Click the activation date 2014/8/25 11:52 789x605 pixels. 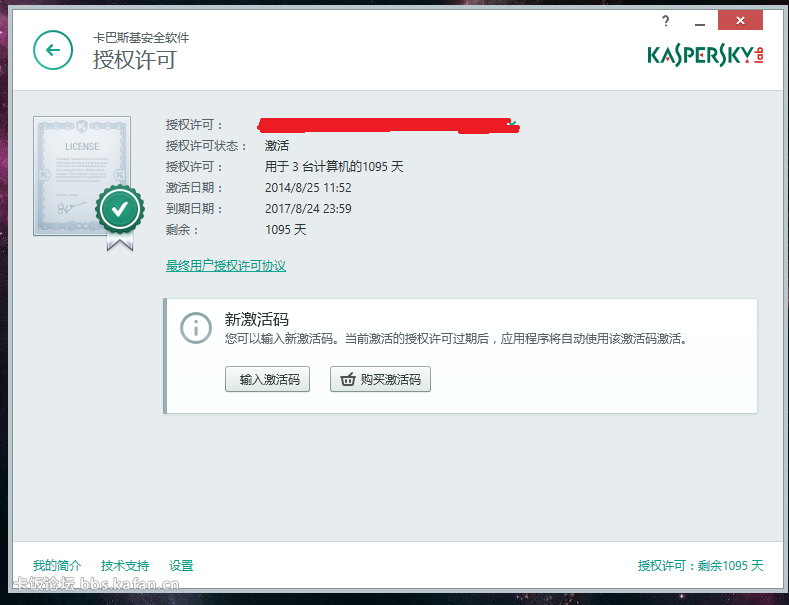point(308,188)
